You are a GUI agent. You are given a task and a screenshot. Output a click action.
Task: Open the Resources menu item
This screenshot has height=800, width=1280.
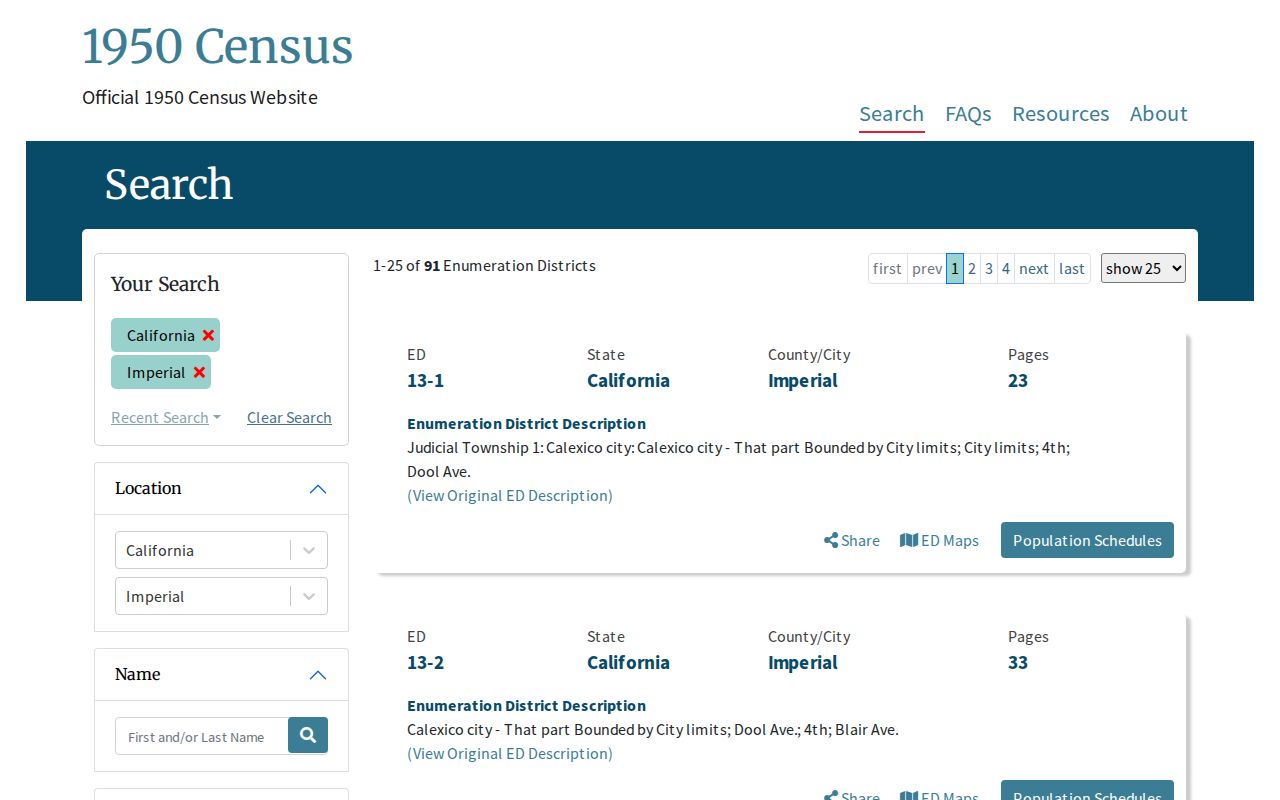1061,114
